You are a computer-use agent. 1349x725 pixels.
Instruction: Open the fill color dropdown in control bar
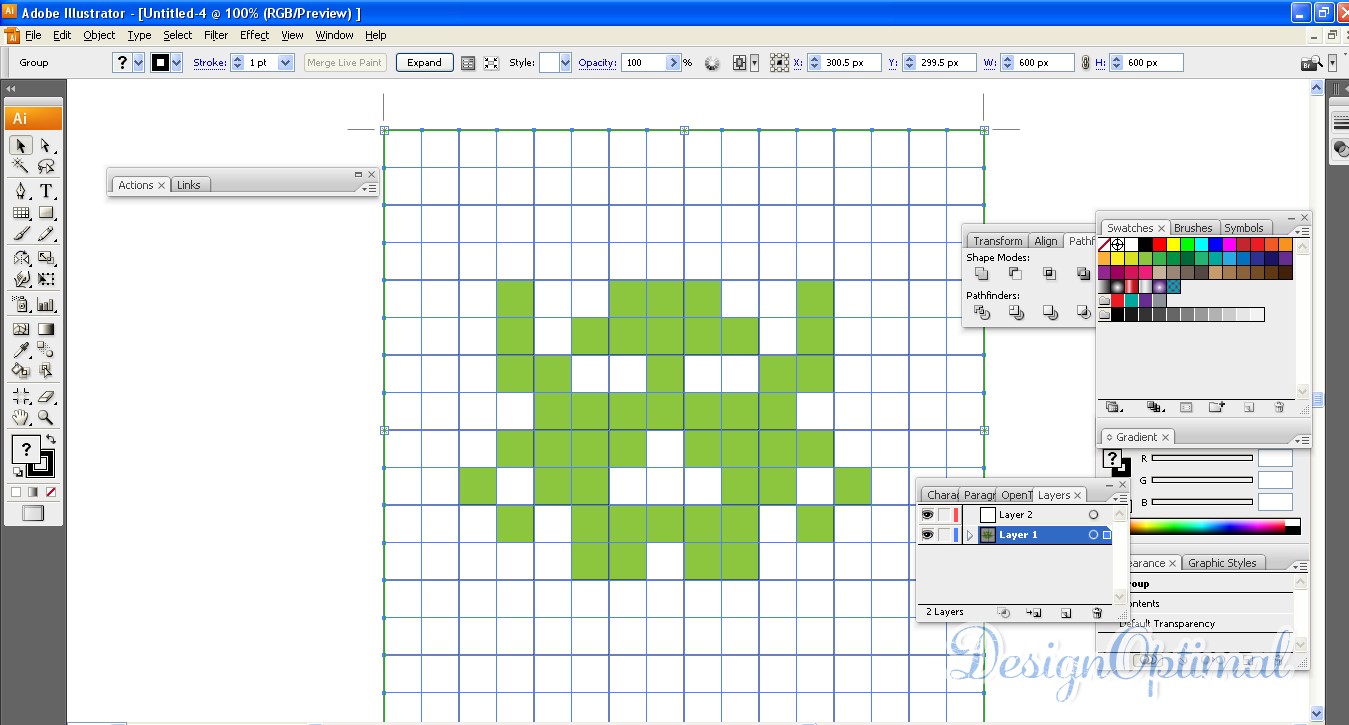138,62
